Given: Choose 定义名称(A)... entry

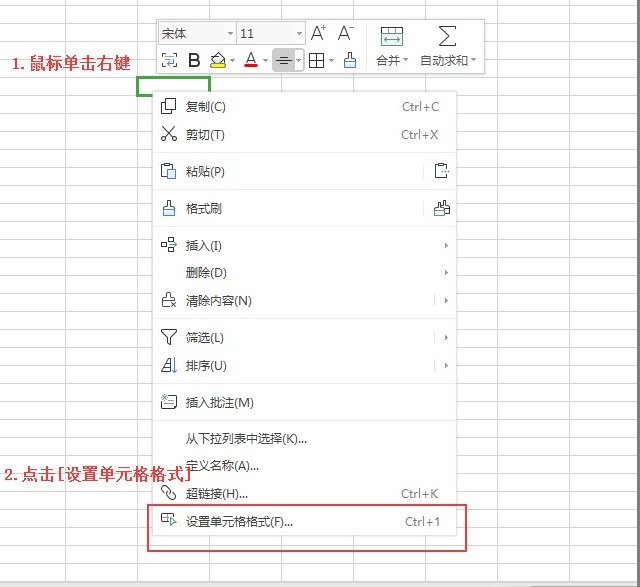Looking at the screenshot, I should [304, 466].
